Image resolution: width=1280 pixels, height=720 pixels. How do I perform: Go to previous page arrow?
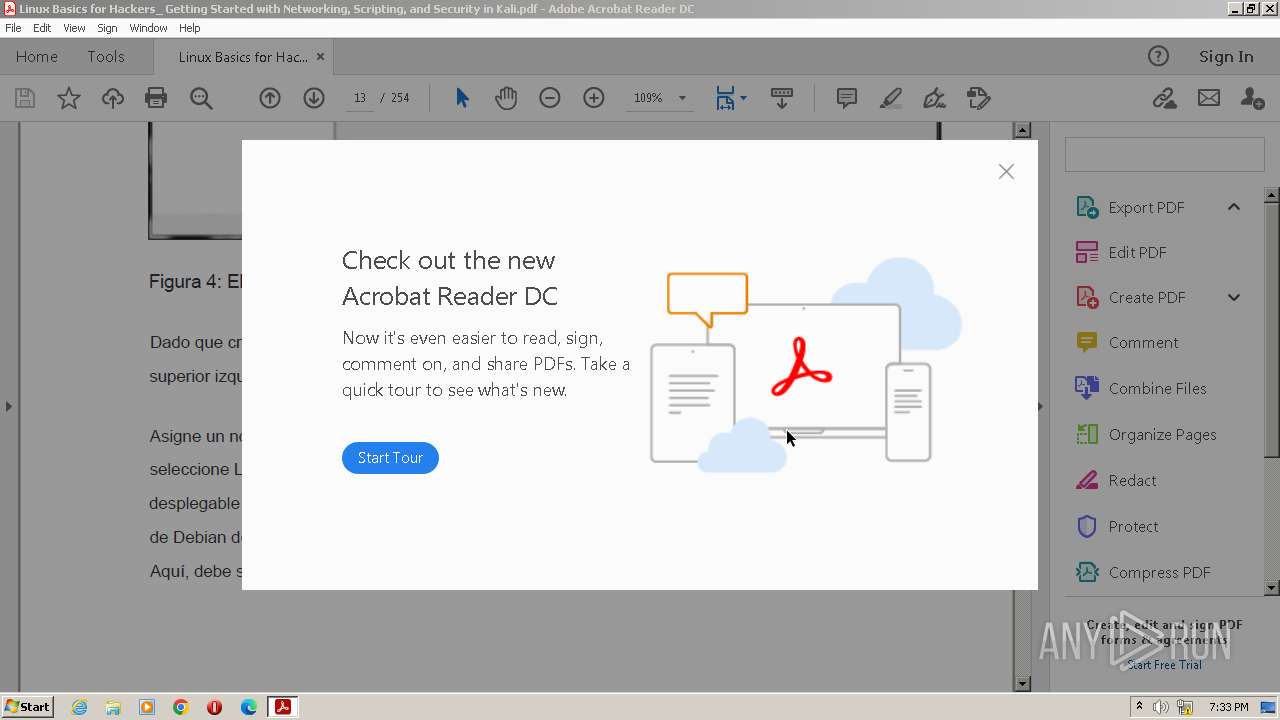point(270,98)
